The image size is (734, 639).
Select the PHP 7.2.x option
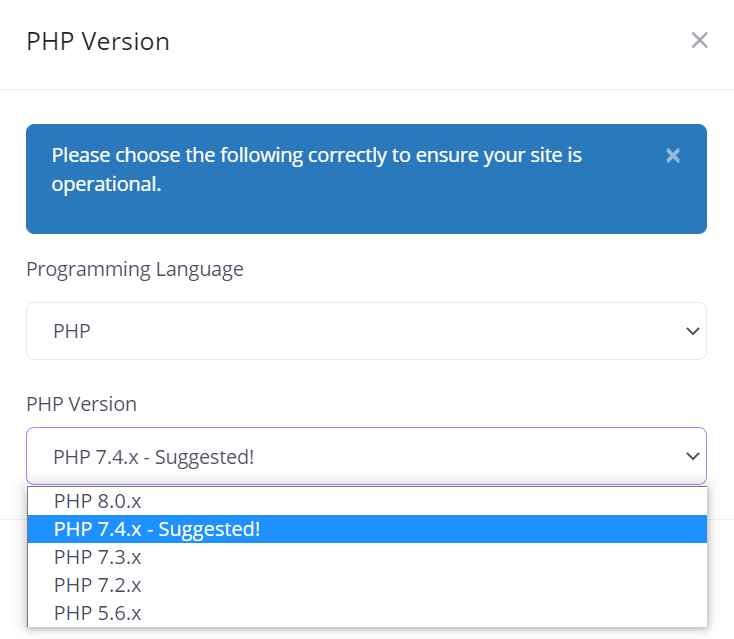point(367,585)
